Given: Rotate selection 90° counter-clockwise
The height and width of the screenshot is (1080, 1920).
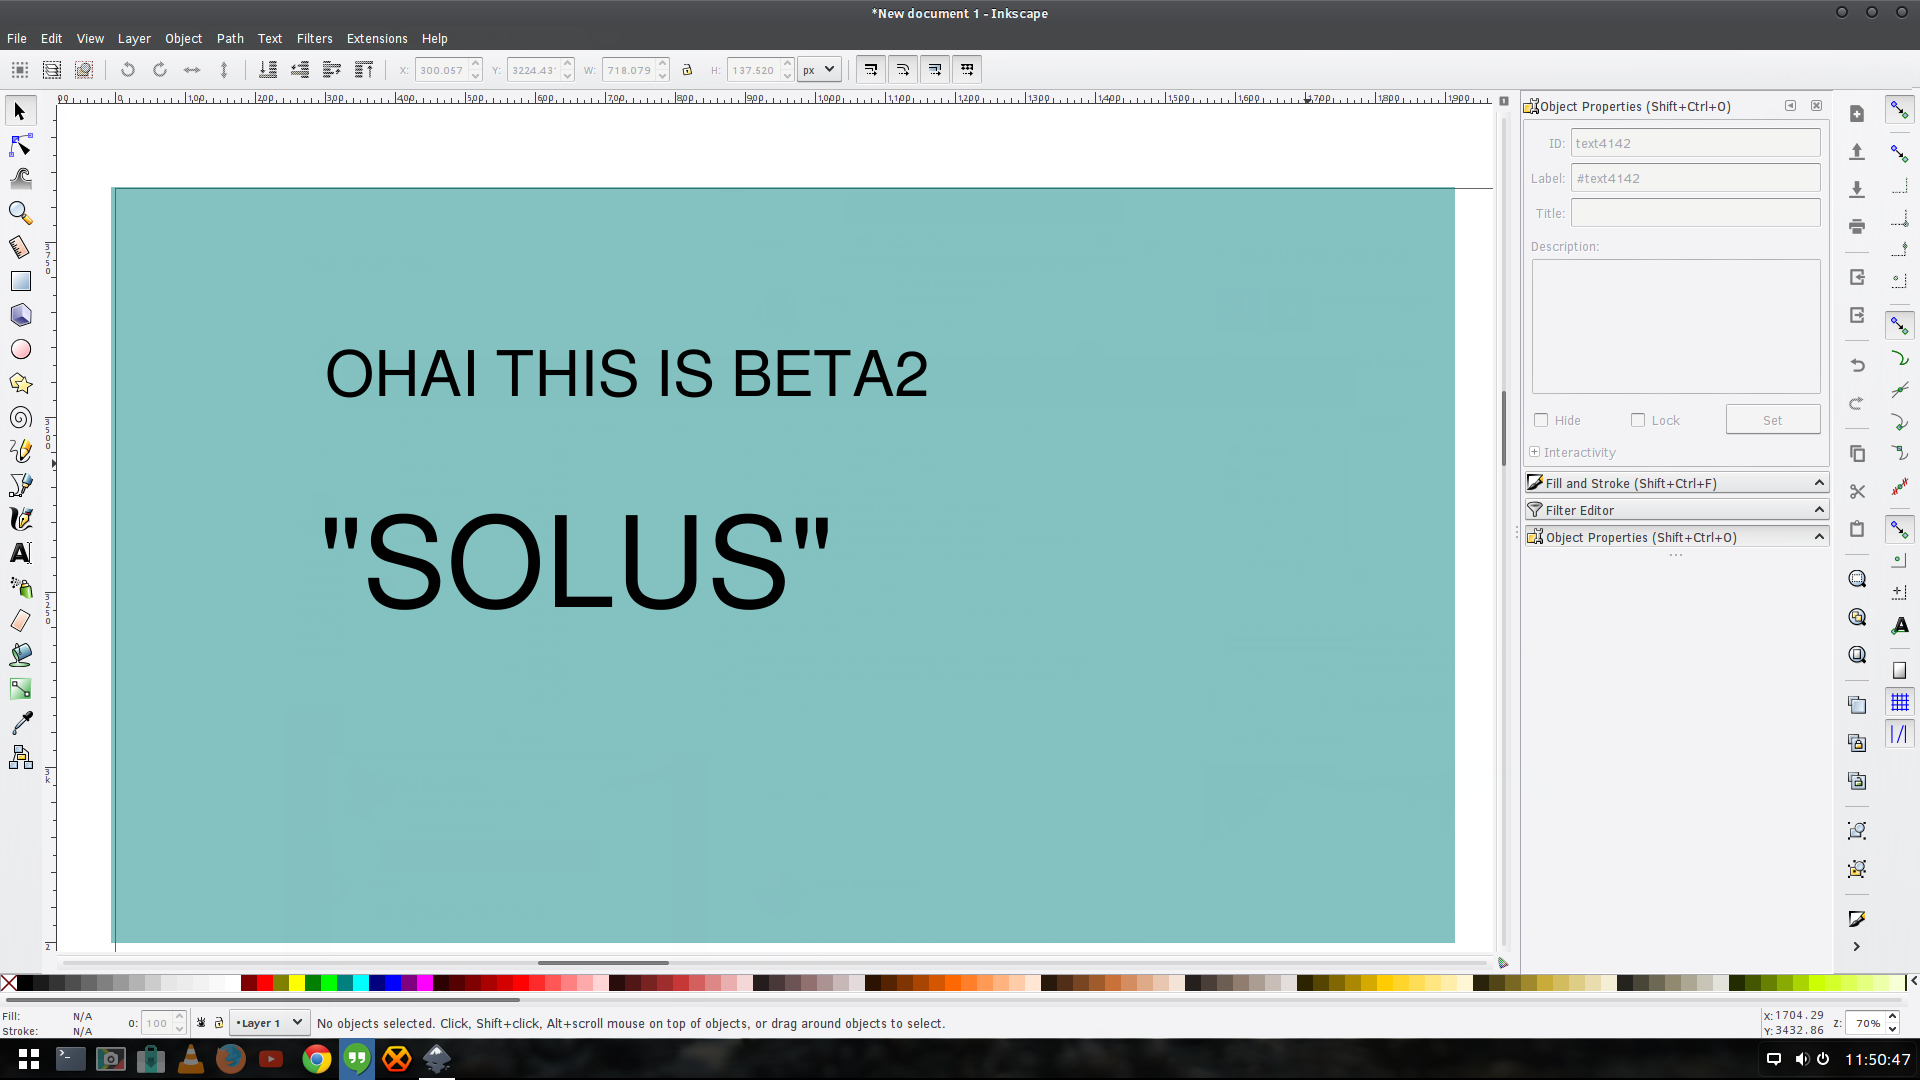Looking at the screenshot, I should [128, 70].
